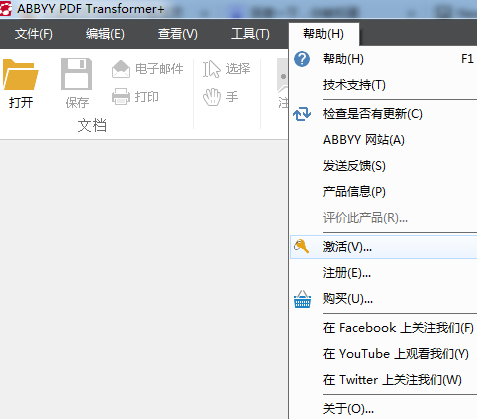
Task: Click the 打开 label under folder
Action: pyautogui.click(x=21, y=102)
